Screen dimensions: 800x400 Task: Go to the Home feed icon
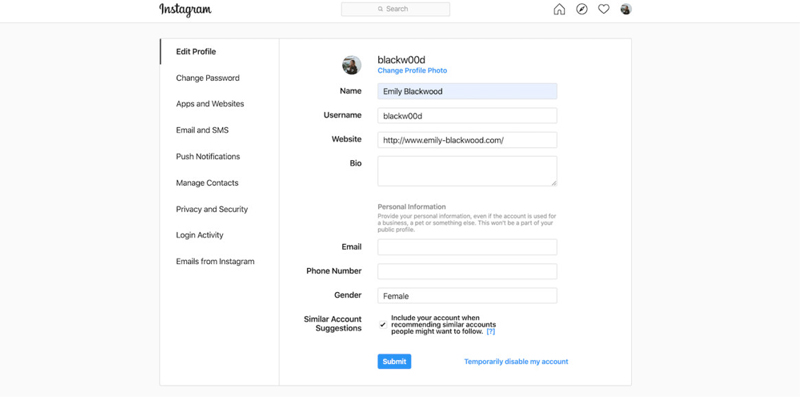coord(559,10)
